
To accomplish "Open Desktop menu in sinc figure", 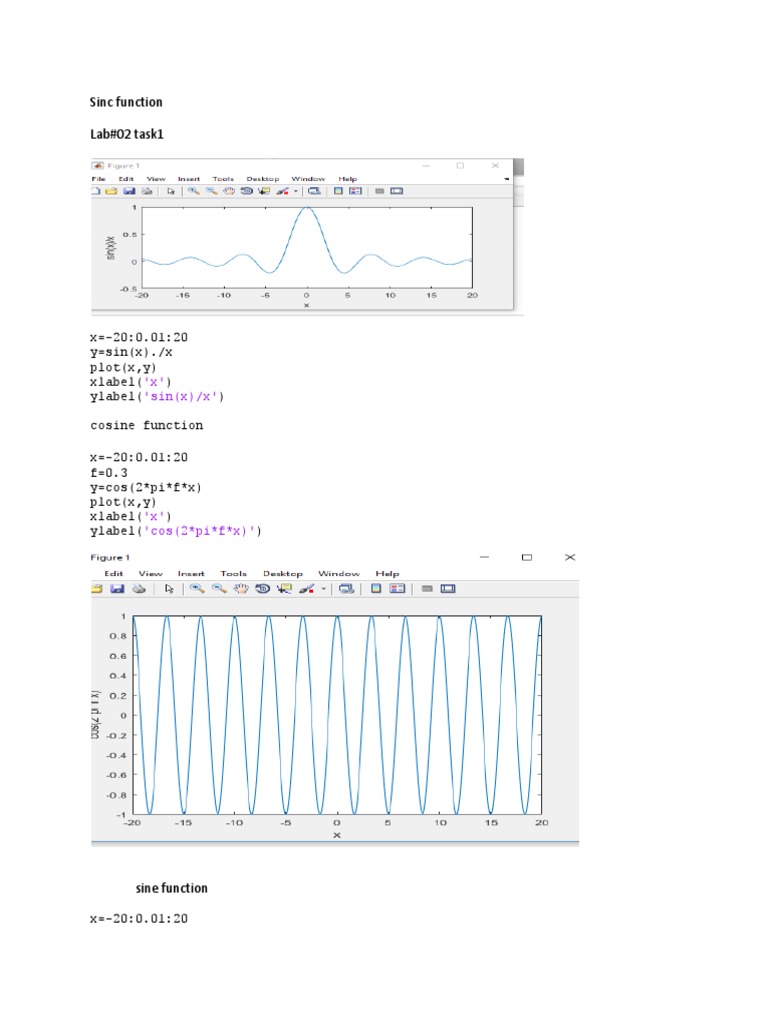I will [x=263, y=179].
